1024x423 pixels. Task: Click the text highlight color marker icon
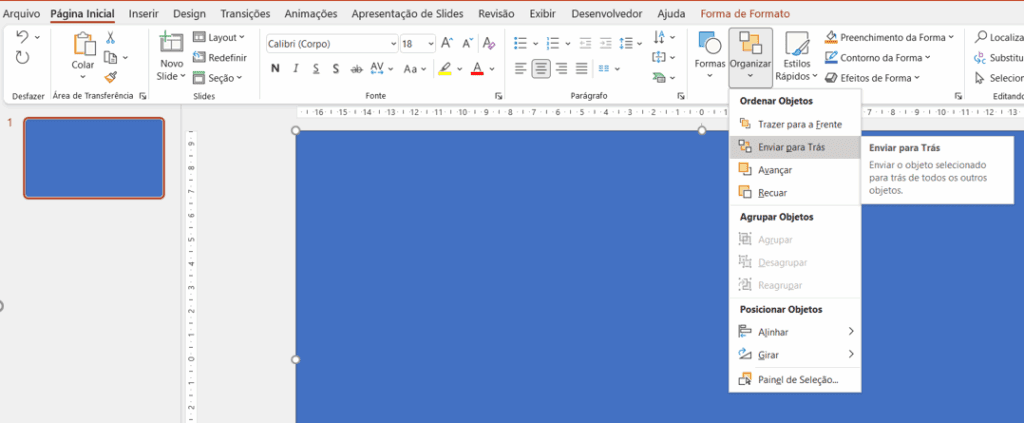click(445, 68)
